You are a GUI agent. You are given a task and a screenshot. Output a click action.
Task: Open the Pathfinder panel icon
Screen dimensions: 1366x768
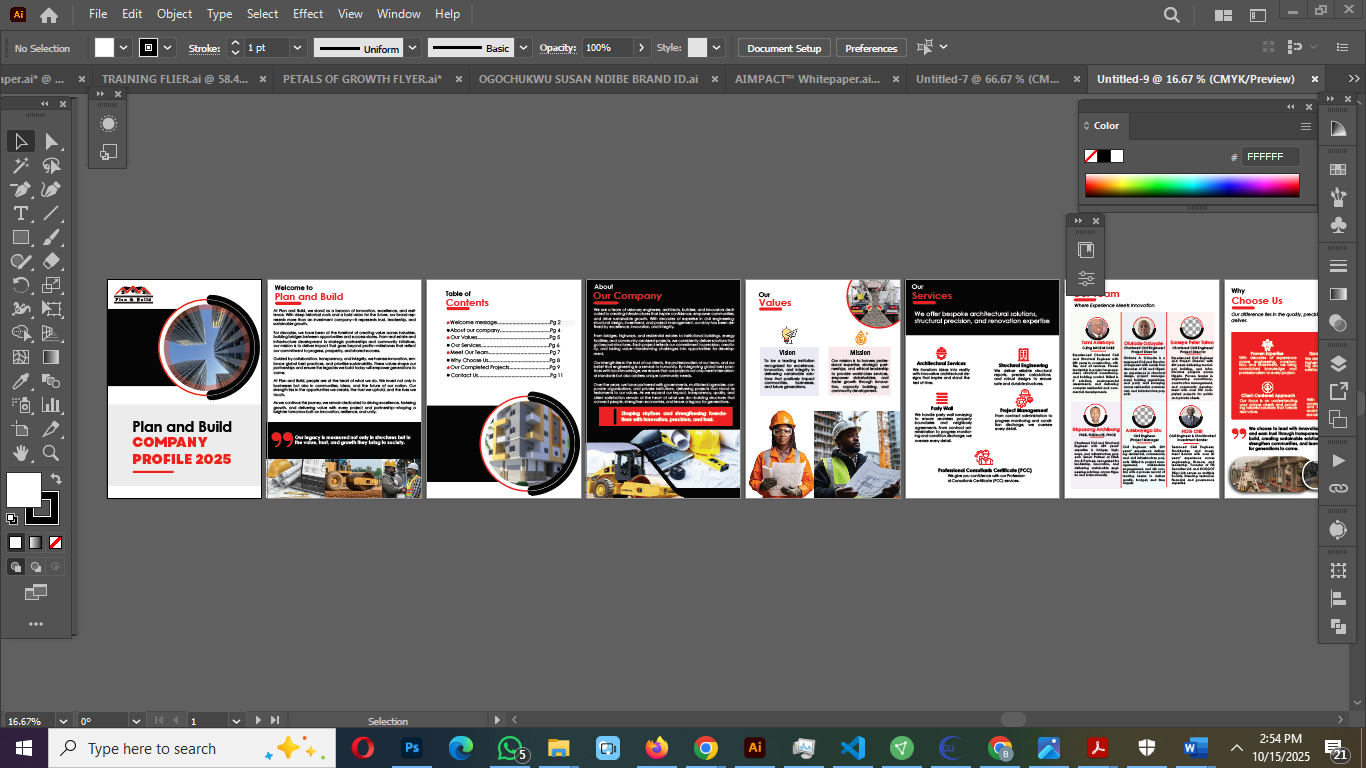point(1338,626)
